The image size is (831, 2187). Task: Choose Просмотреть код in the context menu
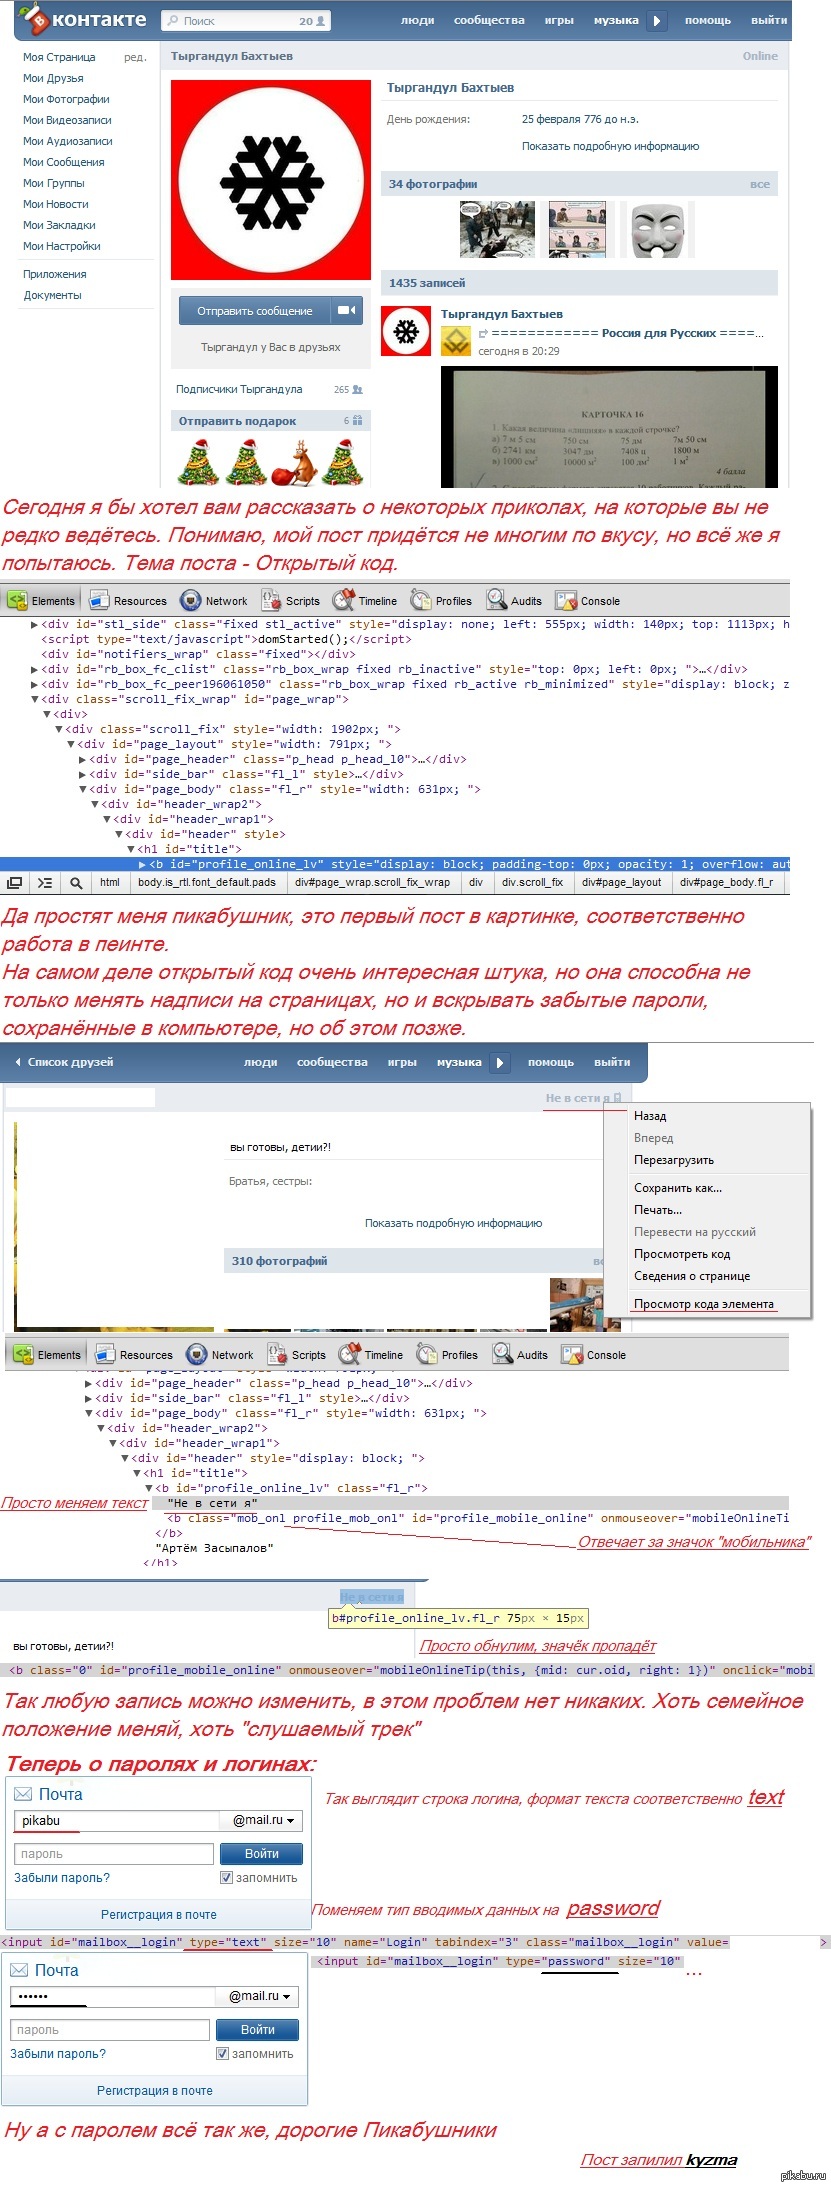[682, 1254]
